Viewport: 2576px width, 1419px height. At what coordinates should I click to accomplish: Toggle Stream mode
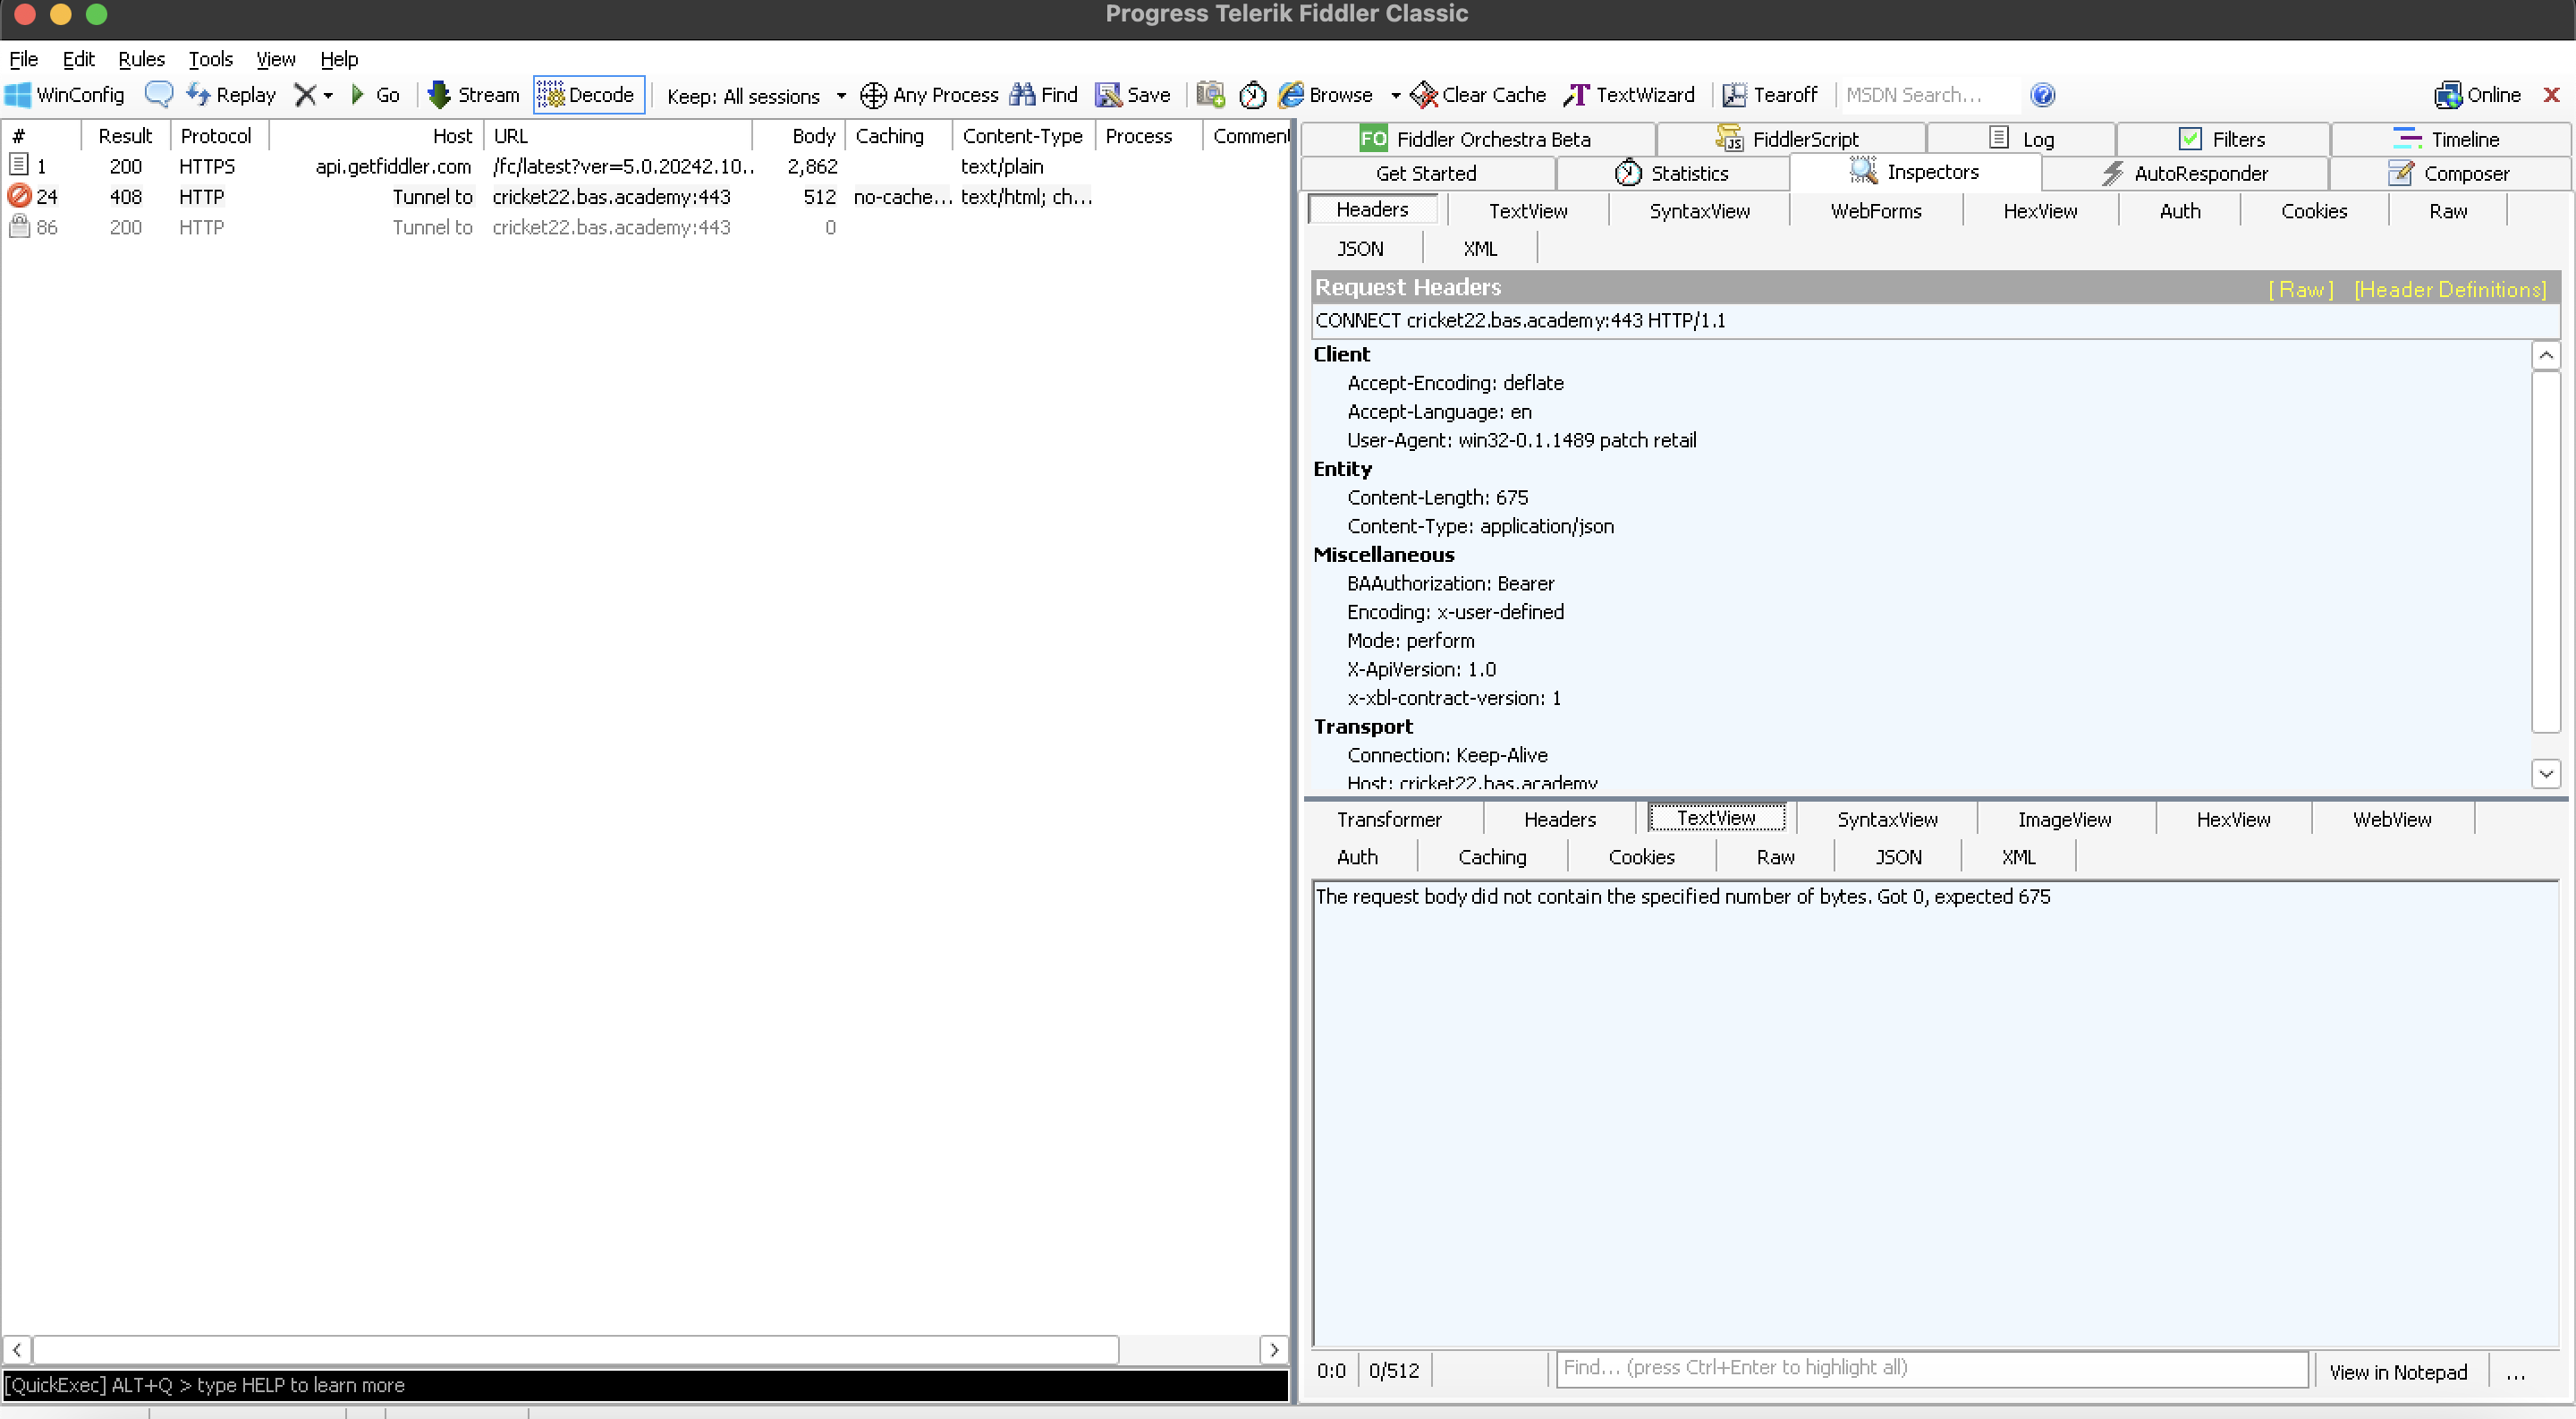coord(473,95)
